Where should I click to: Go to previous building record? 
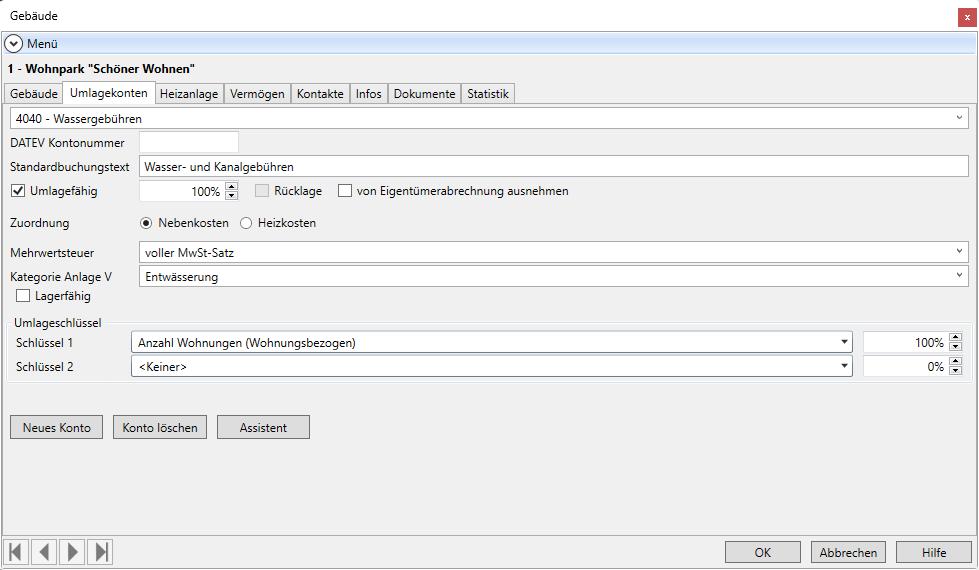coord(44,552)
